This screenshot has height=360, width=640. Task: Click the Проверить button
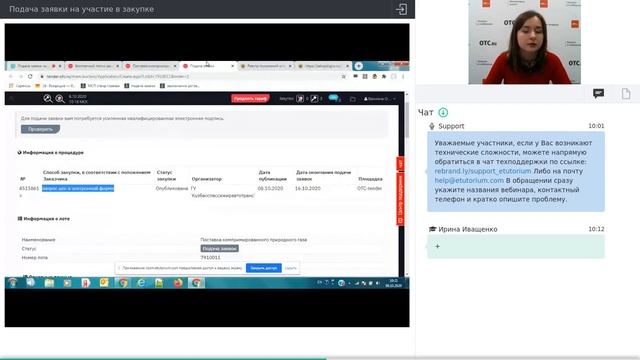[40, 129]
